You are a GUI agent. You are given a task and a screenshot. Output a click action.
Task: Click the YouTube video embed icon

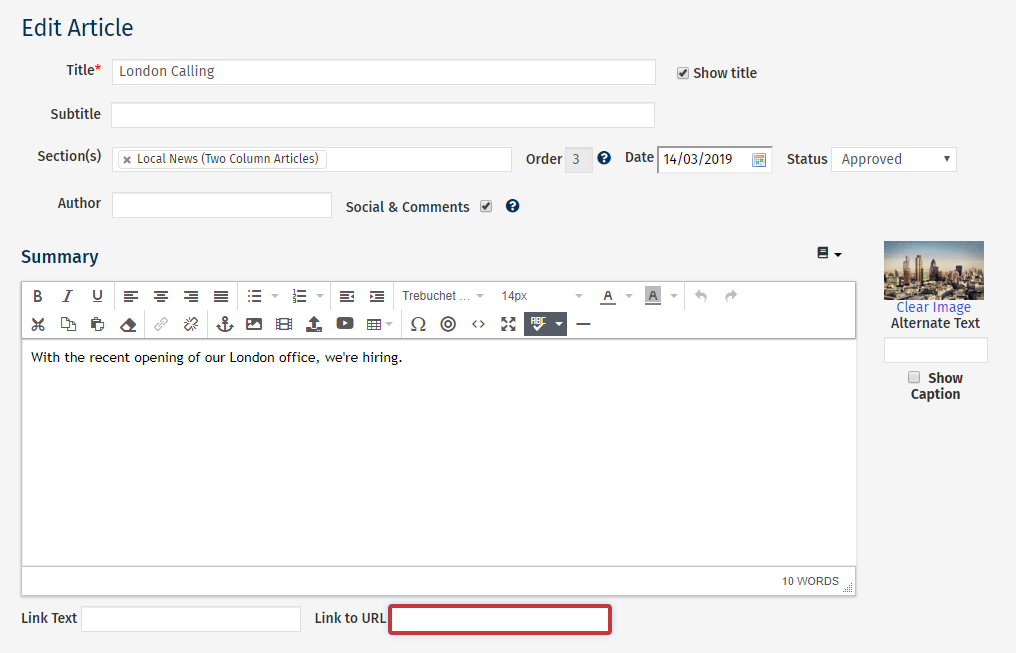pos(345,324)
